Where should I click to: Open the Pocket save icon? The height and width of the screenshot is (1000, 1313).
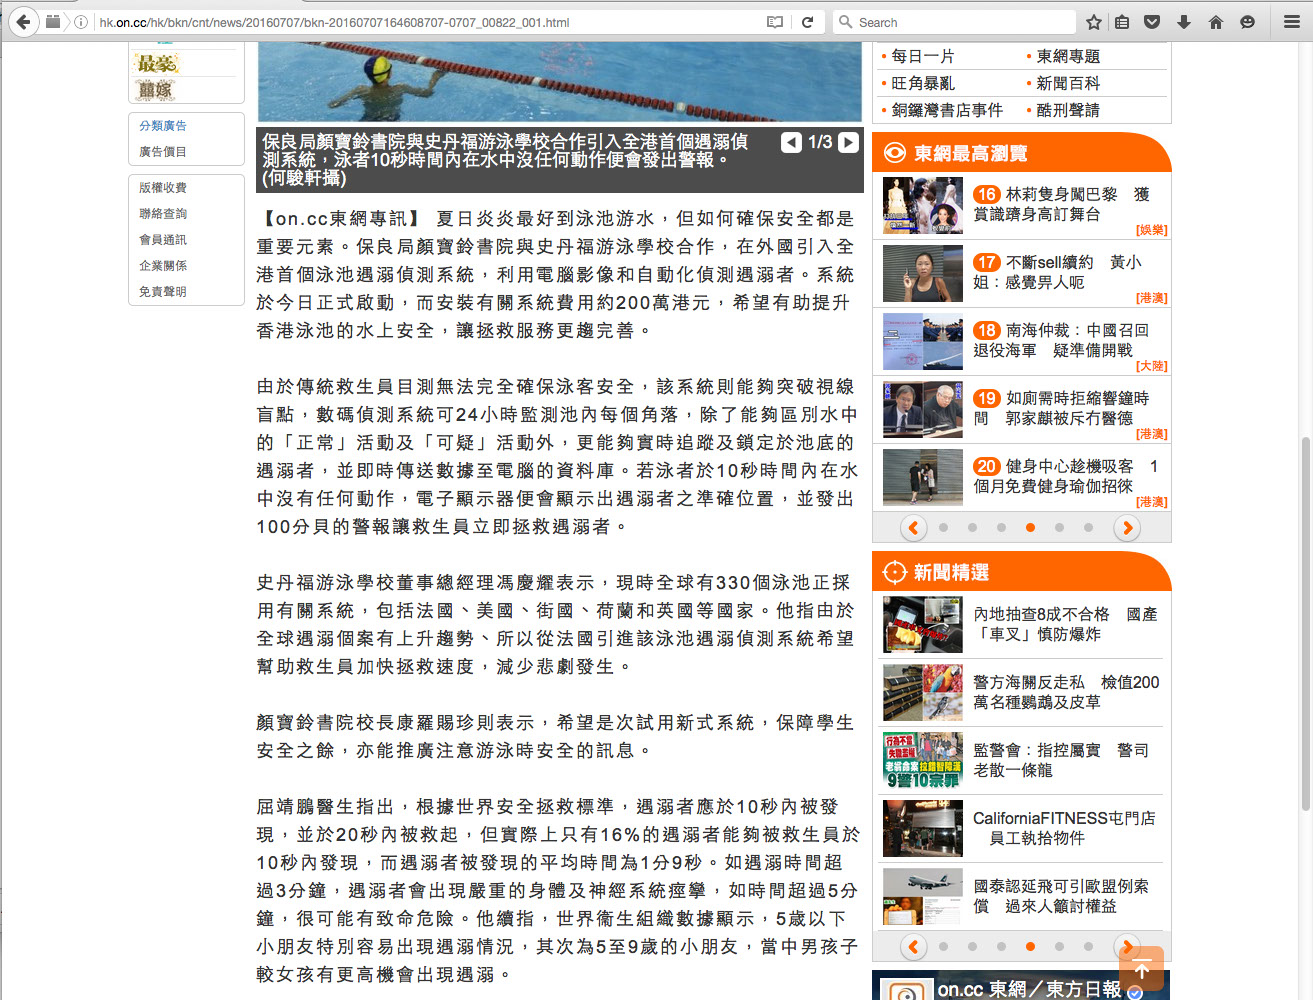pos(1152,22)
